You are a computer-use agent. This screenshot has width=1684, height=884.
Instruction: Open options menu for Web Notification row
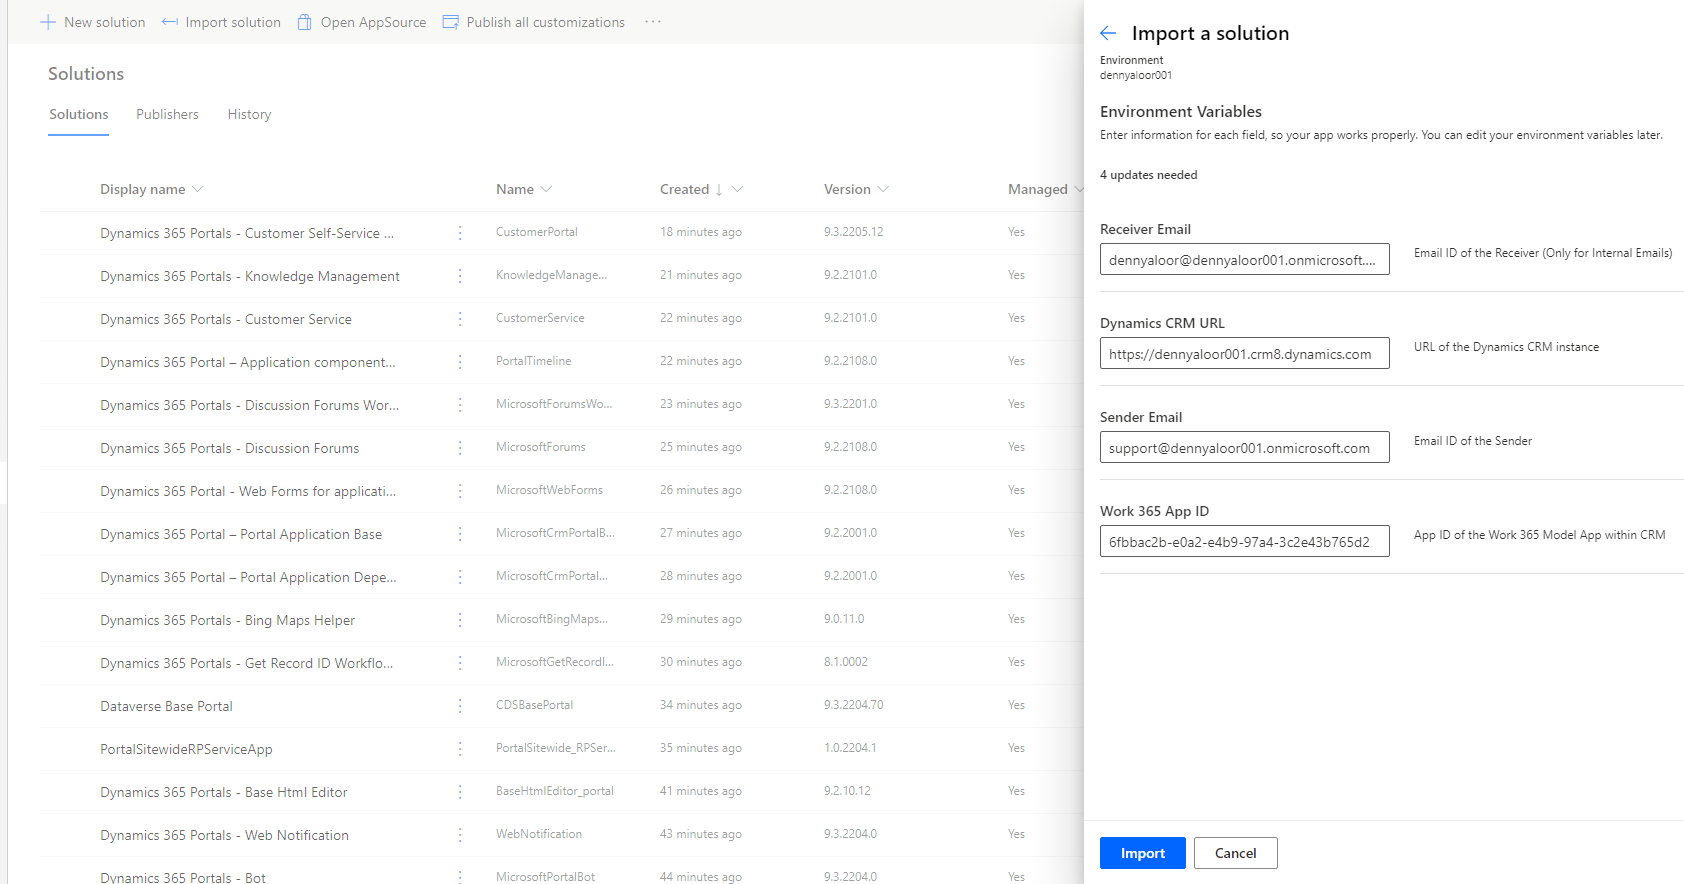point(460,835)
